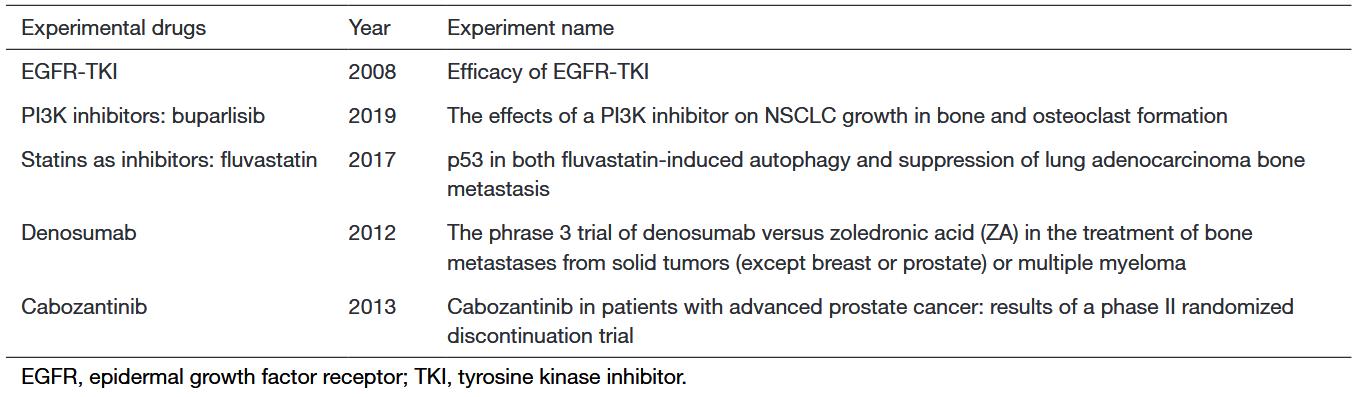
Task: Click the 'Year' column header
Action: point(369,28)
